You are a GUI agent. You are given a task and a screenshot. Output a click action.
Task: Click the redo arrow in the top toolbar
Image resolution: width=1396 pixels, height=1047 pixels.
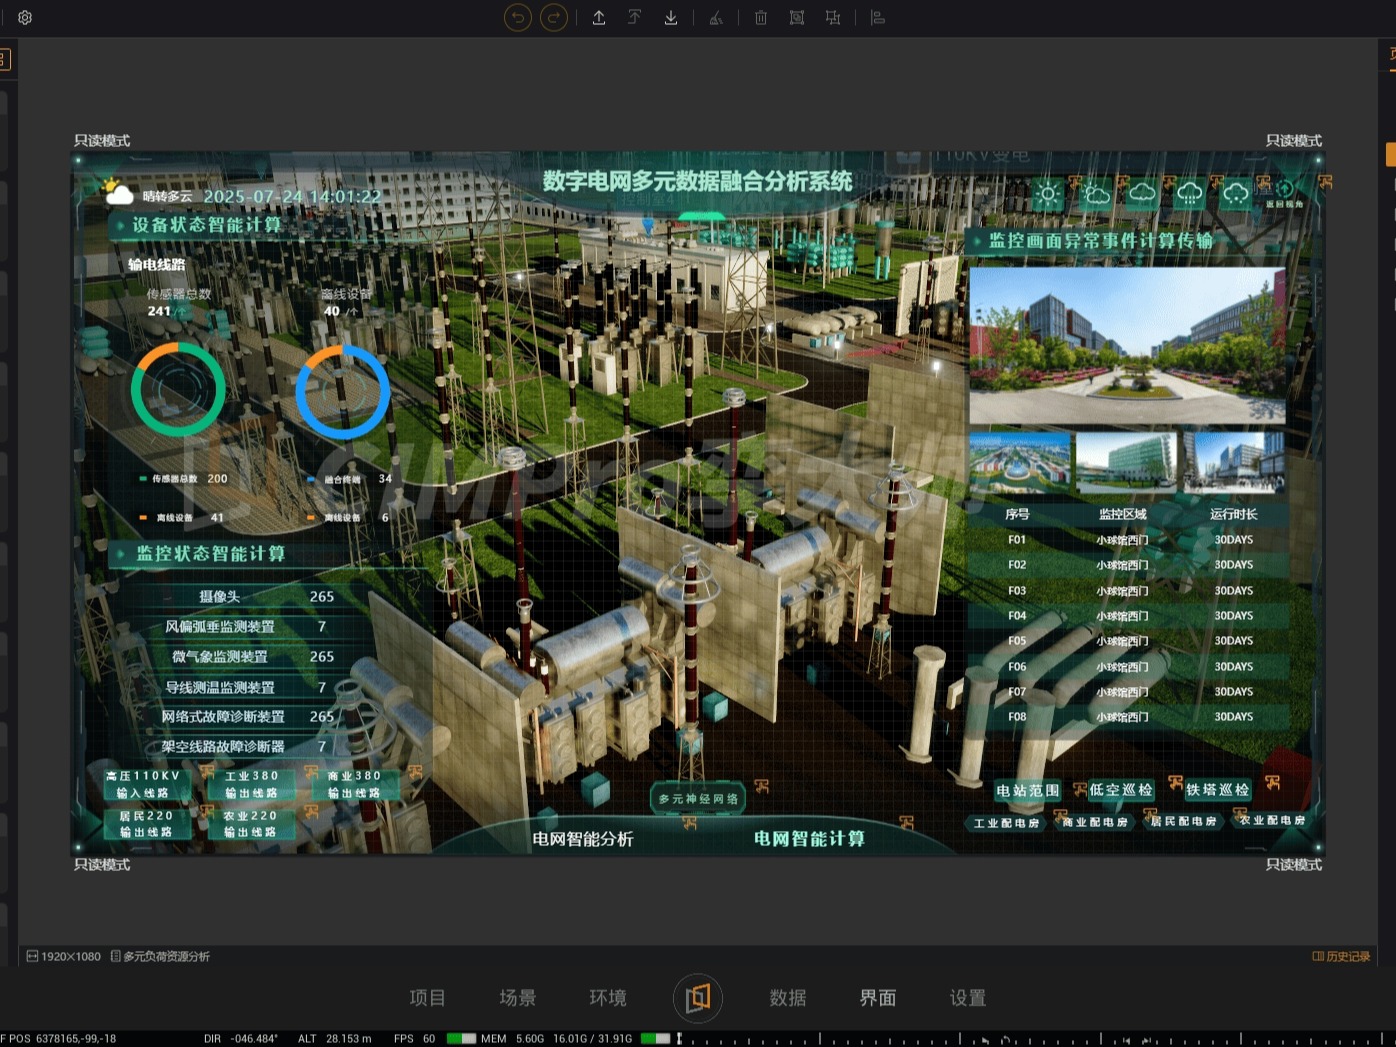click(x=553, y=17)
